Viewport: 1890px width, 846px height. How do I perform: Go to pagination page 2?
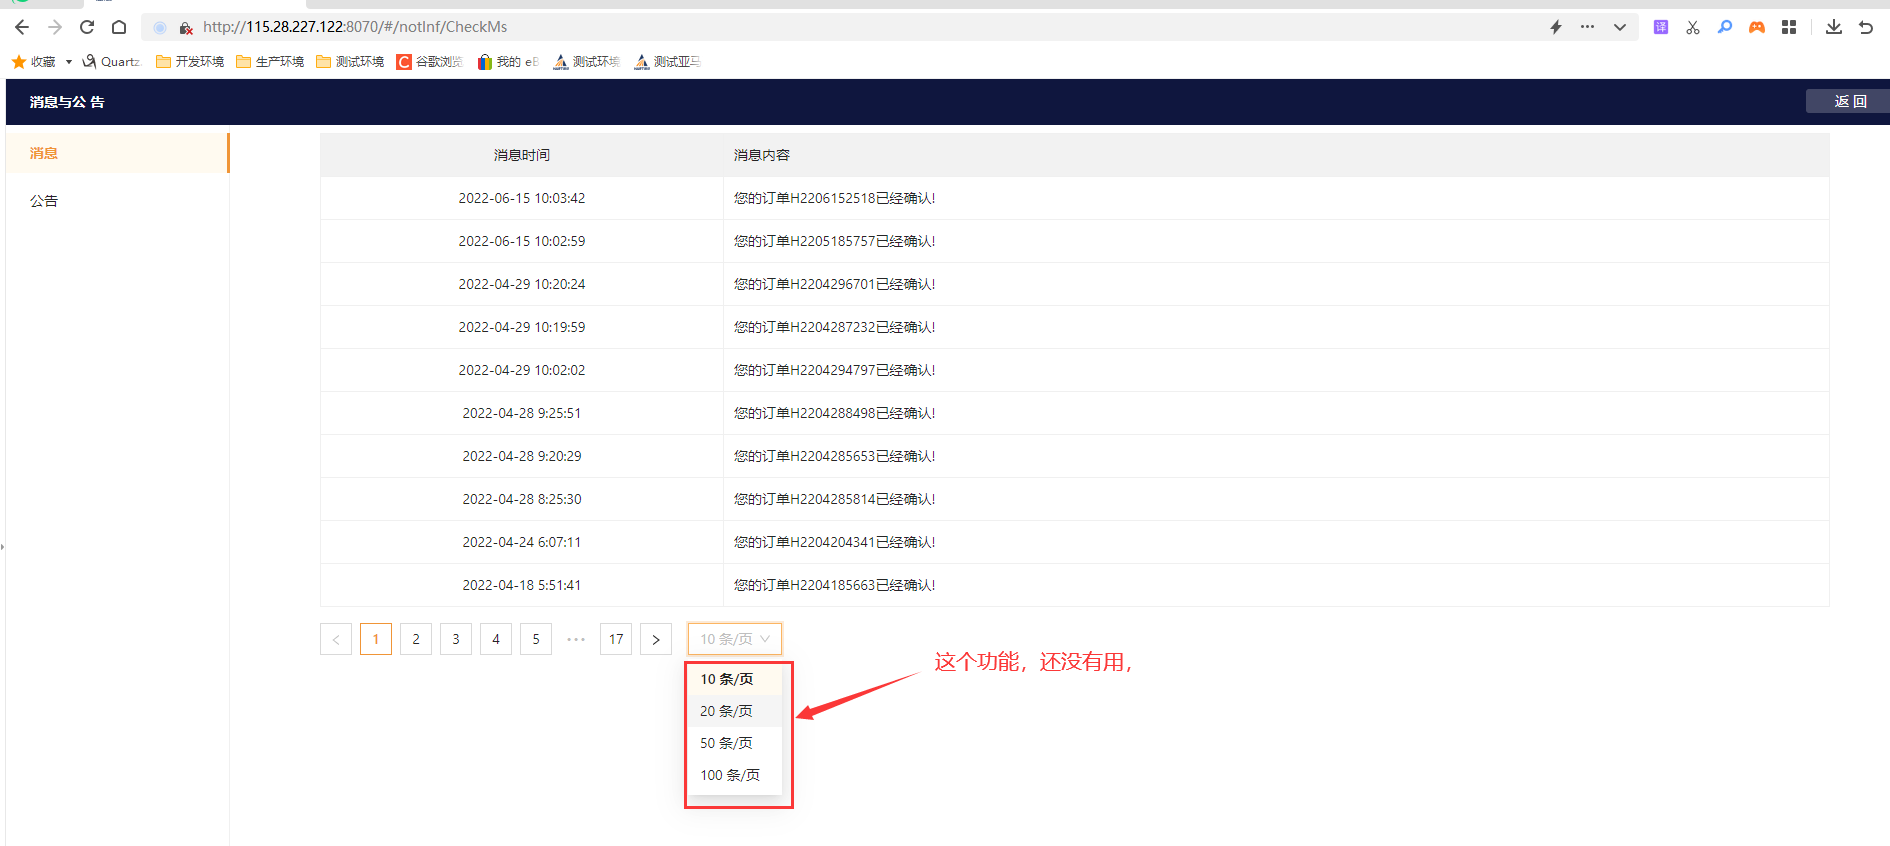(x=416, y=639)
